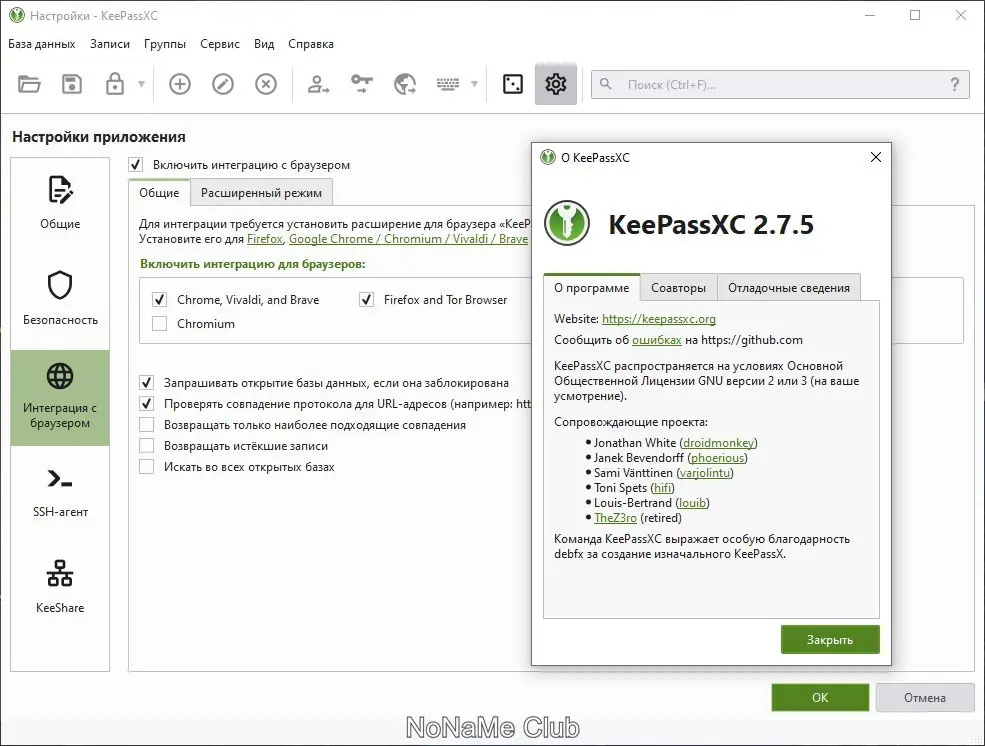The width and height of the screenshot is (985, 746).
Task: Open the SSH-агент settings category
Action: (60, 493)
